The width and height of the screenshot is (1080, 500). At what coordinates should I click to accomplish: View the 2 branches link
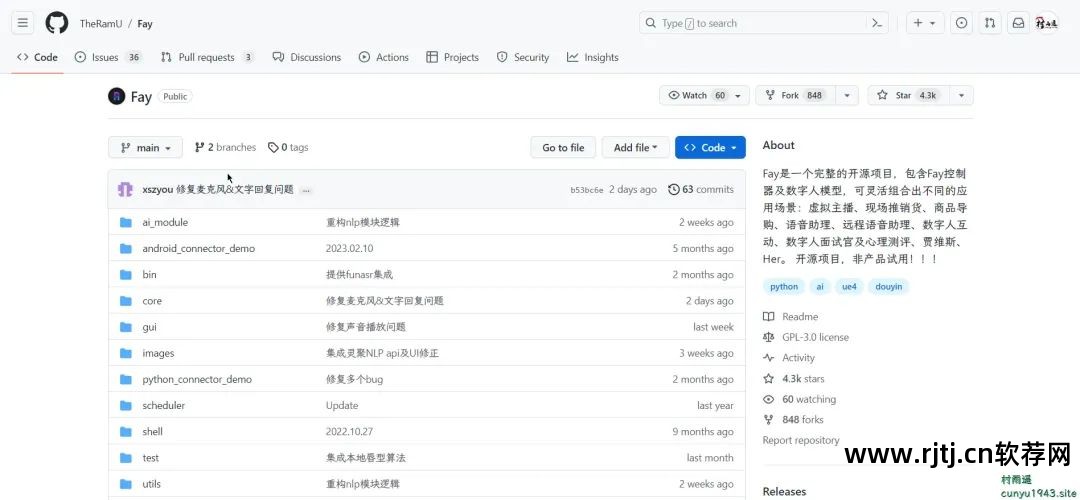click(225, 147)
